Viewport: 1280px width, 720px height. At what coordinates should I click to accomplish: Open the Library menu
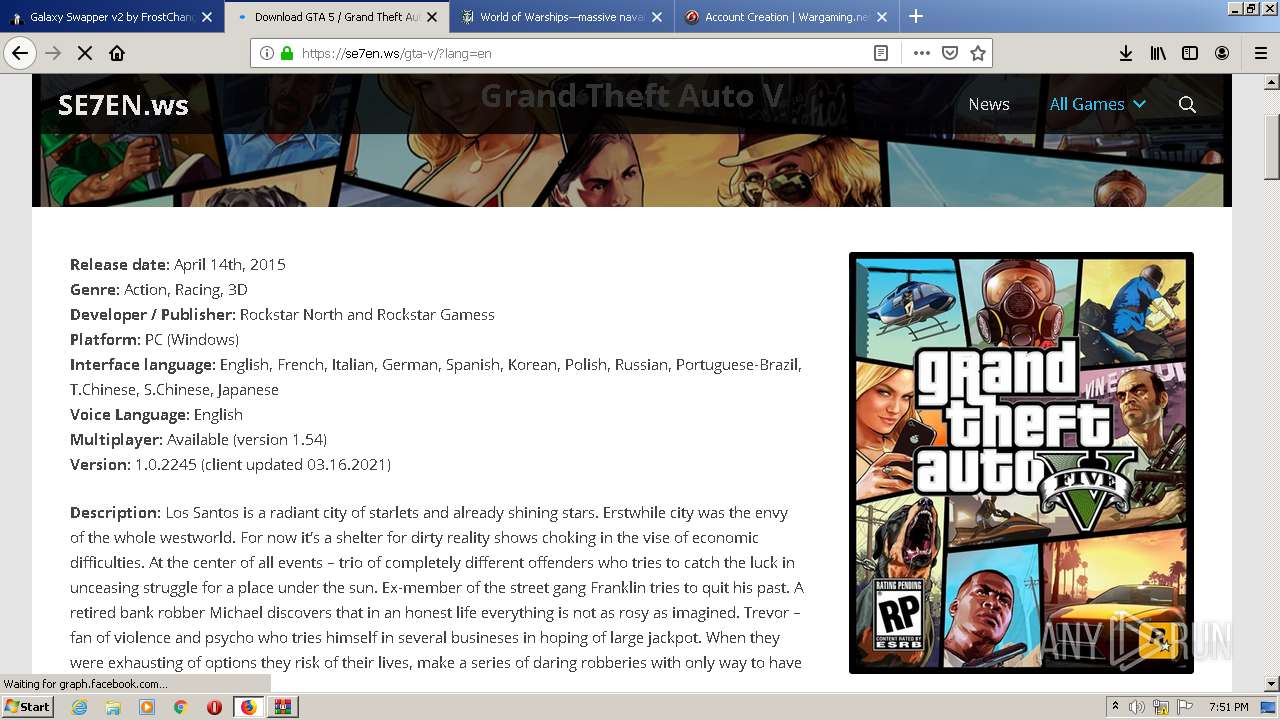tap(1158, 53)
